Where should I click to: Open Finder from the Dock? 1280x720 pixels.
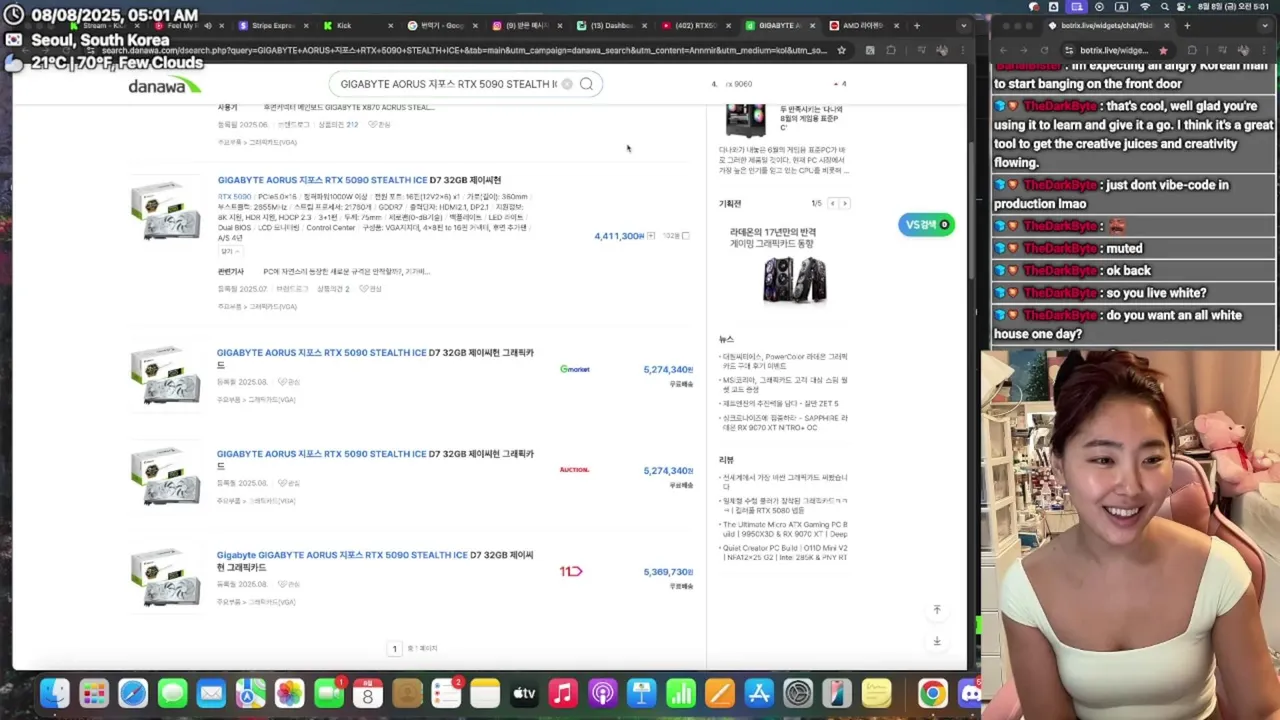click(x=55, y=693)
